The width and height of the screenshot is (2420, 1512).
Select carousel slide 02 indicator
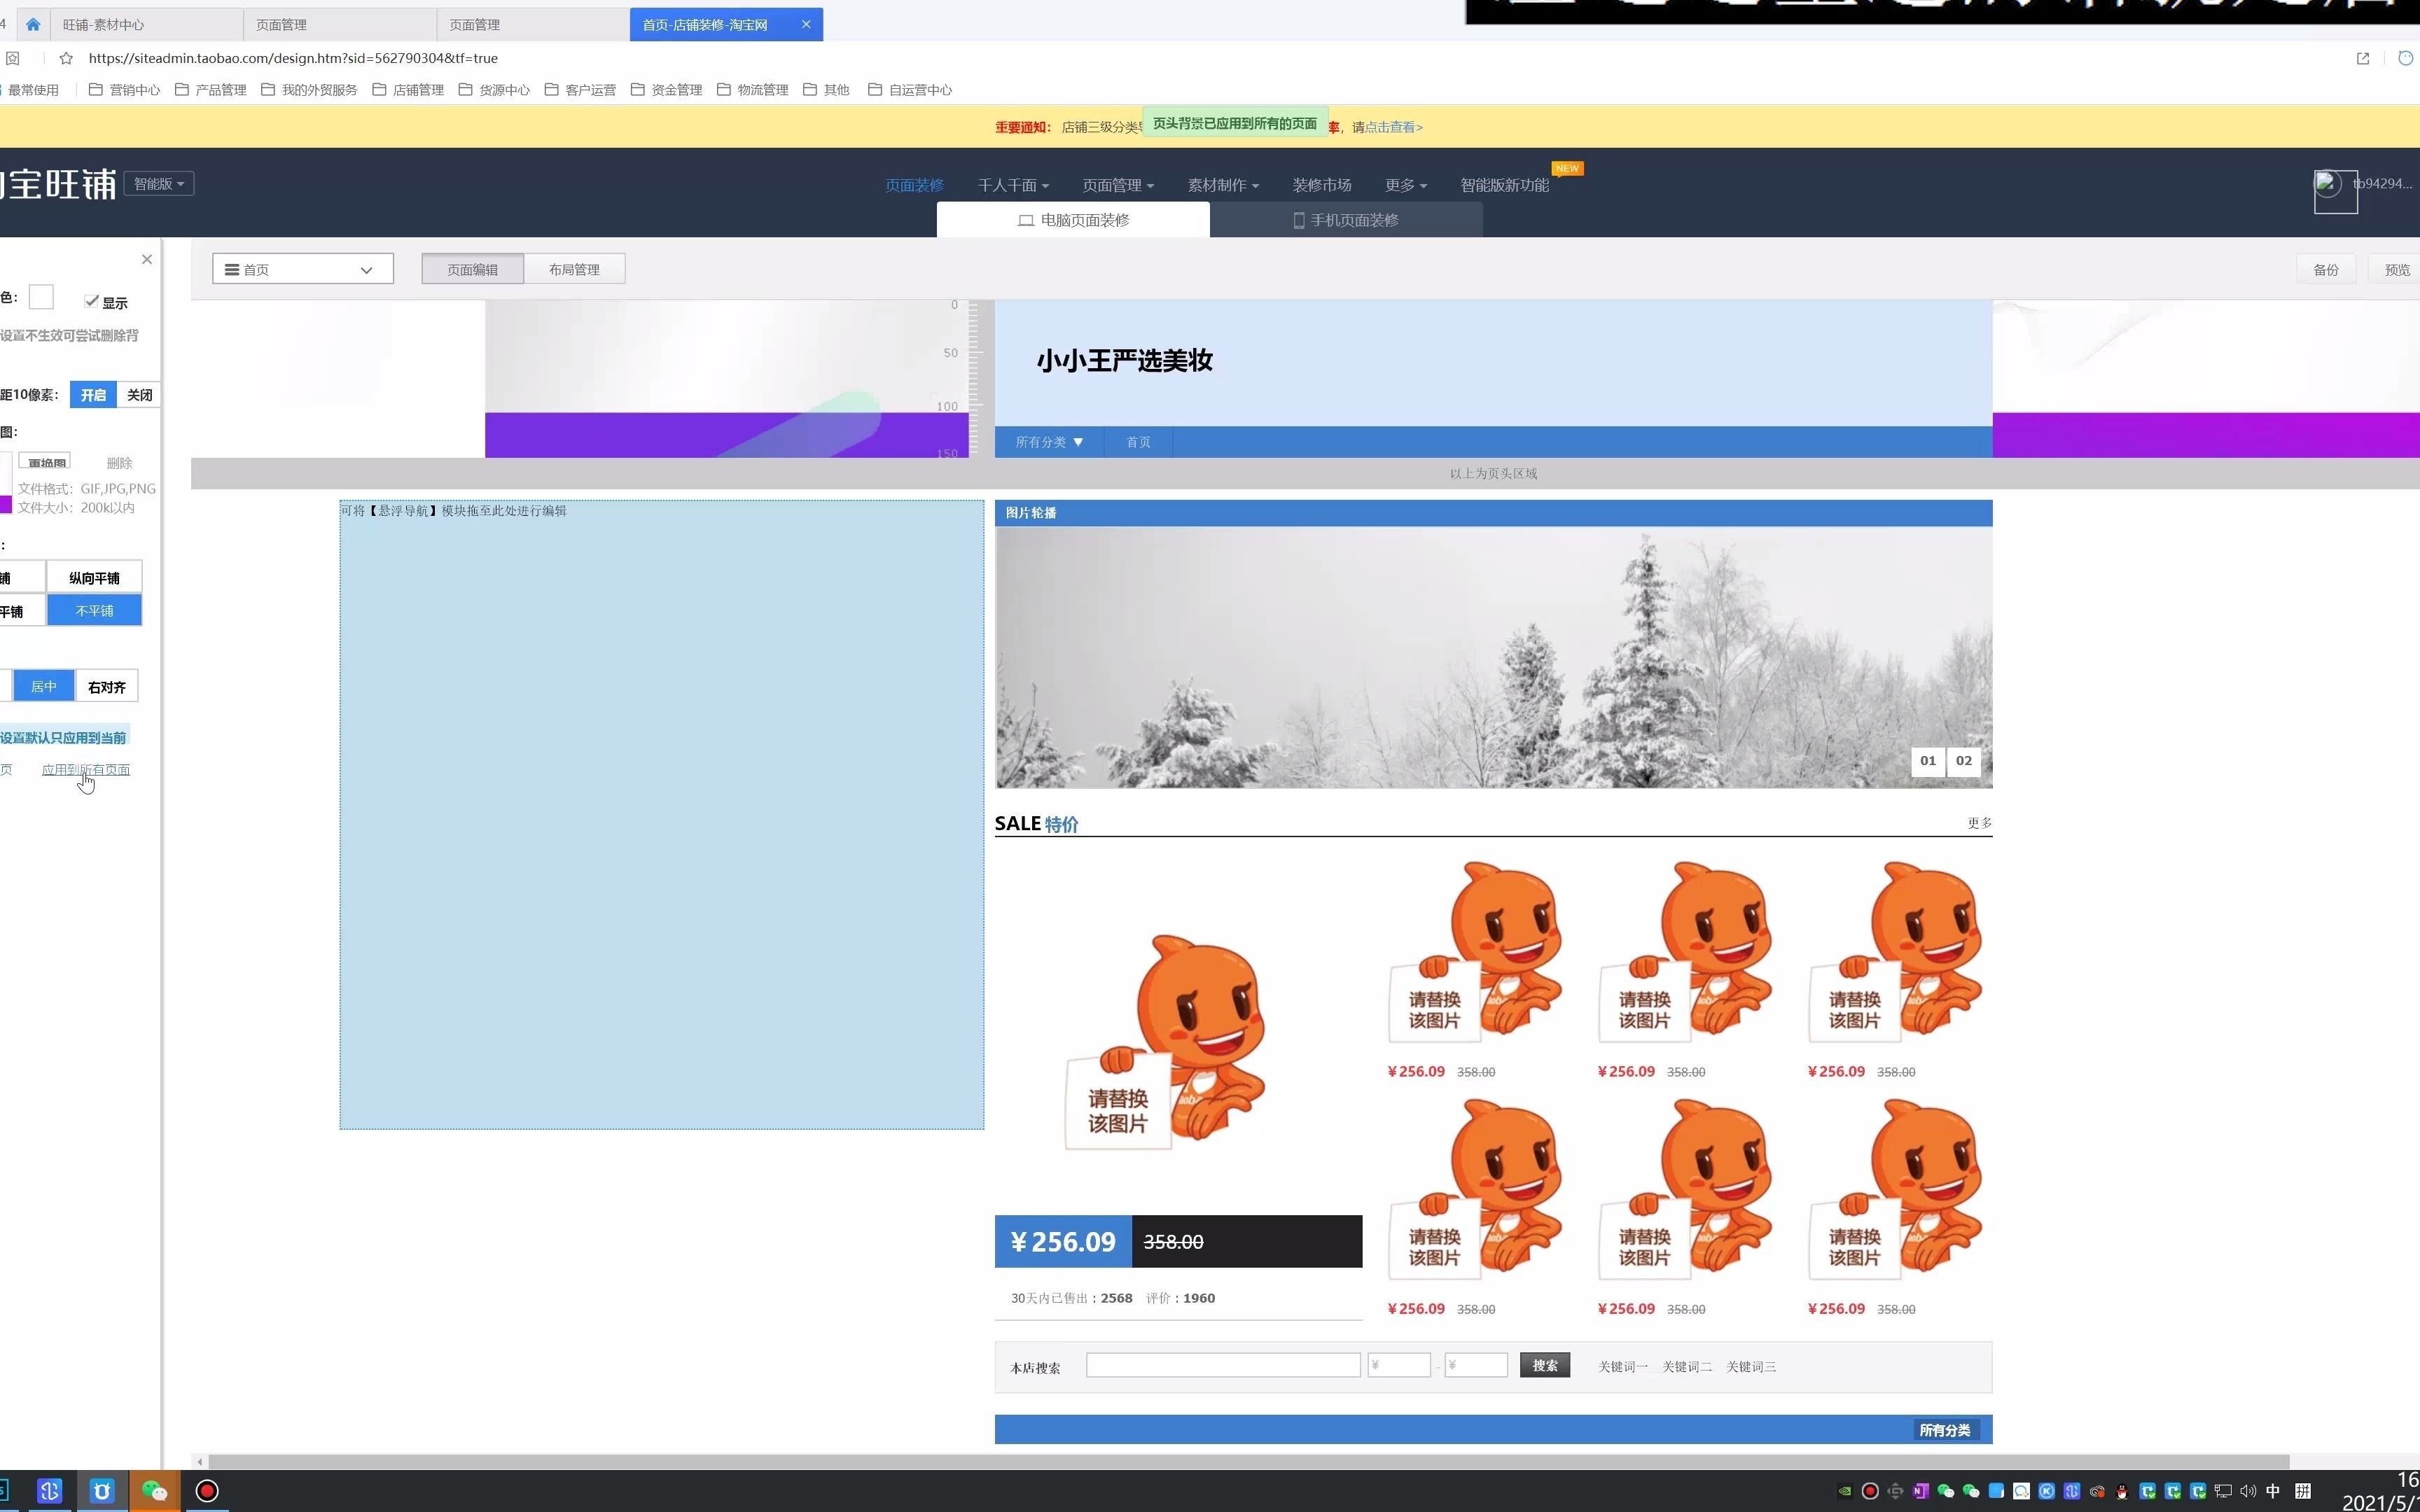click(x=1964, y=761)
